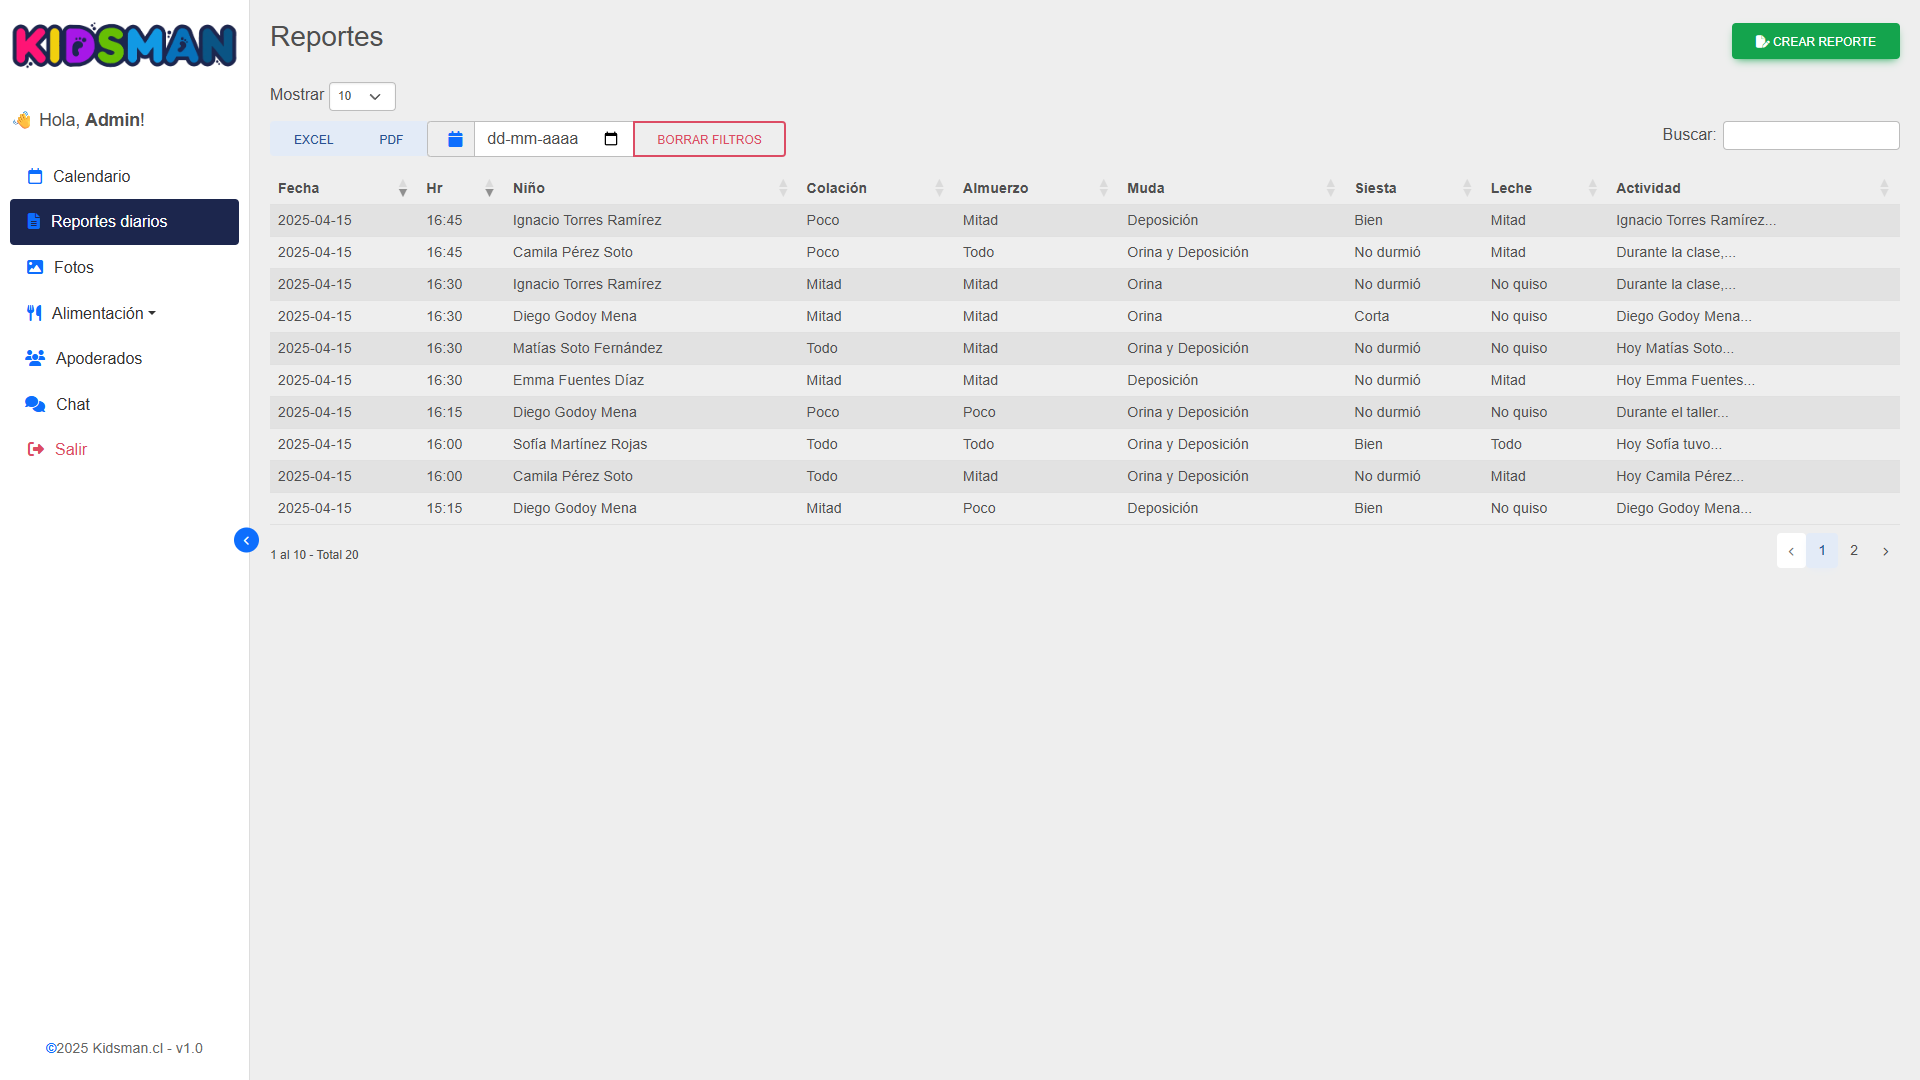Click the Borrar Filtros button
1920x1080 pixels.
pos(709,139)
